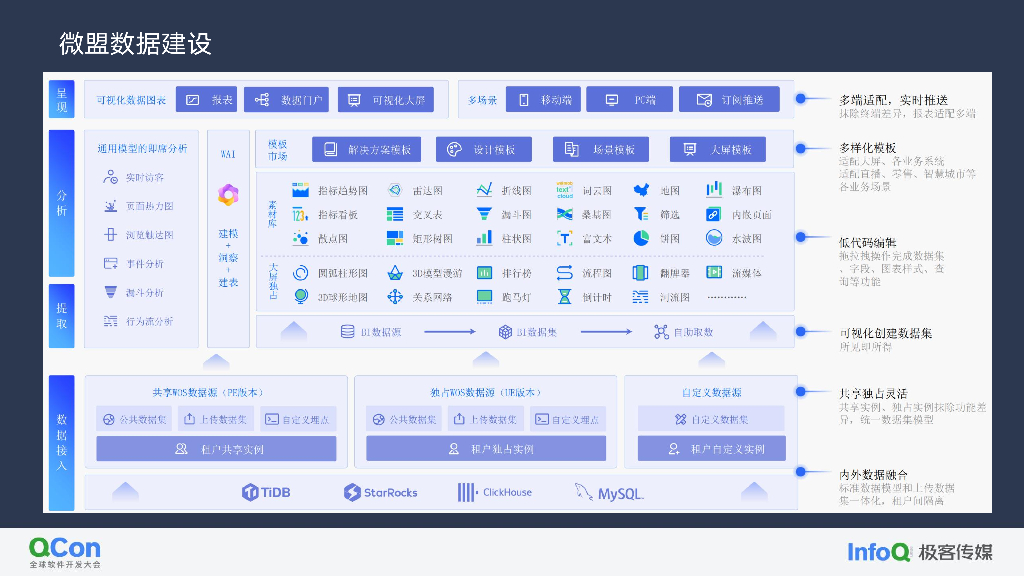
Task: Open the 自定义数据集 button
Action: pyautogui.click(x=711, y=419)
